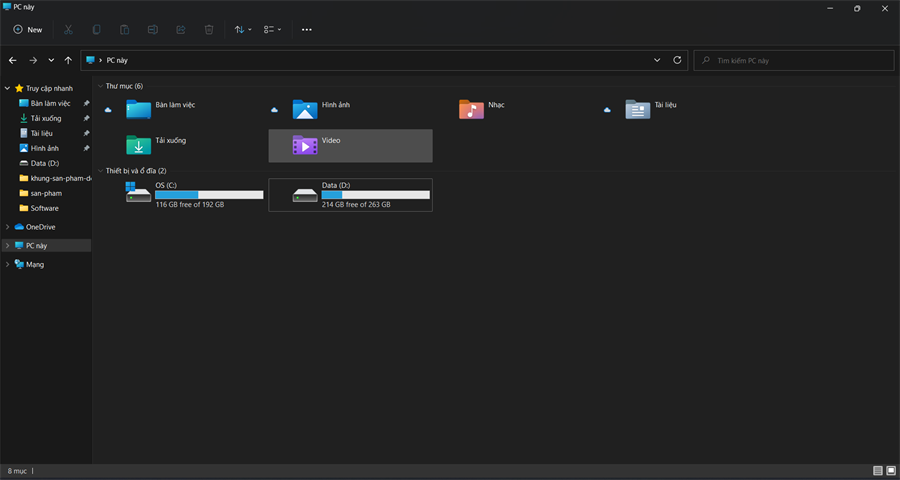
Task: Click the pin icon next to Bàn làm việc
Action: pyautogui.click(x=86, y=103)
